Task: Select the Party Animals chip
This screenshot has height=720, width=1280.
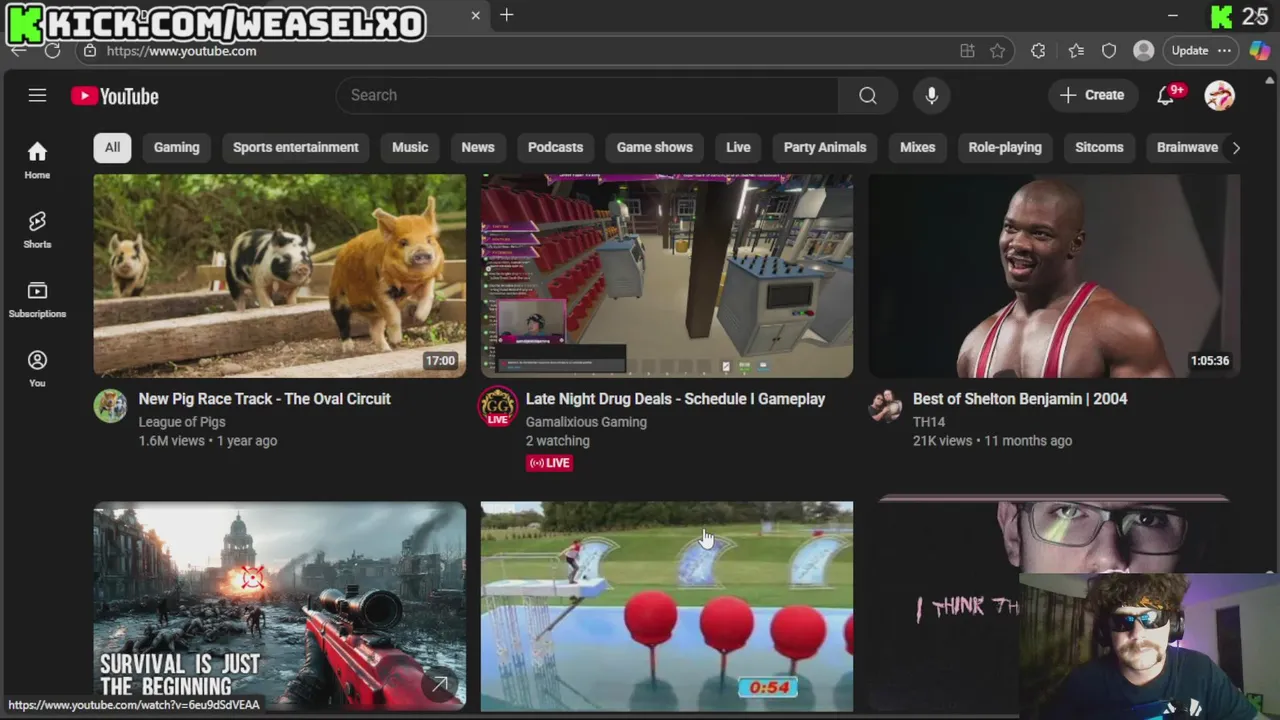Action: tap(825, 147)
